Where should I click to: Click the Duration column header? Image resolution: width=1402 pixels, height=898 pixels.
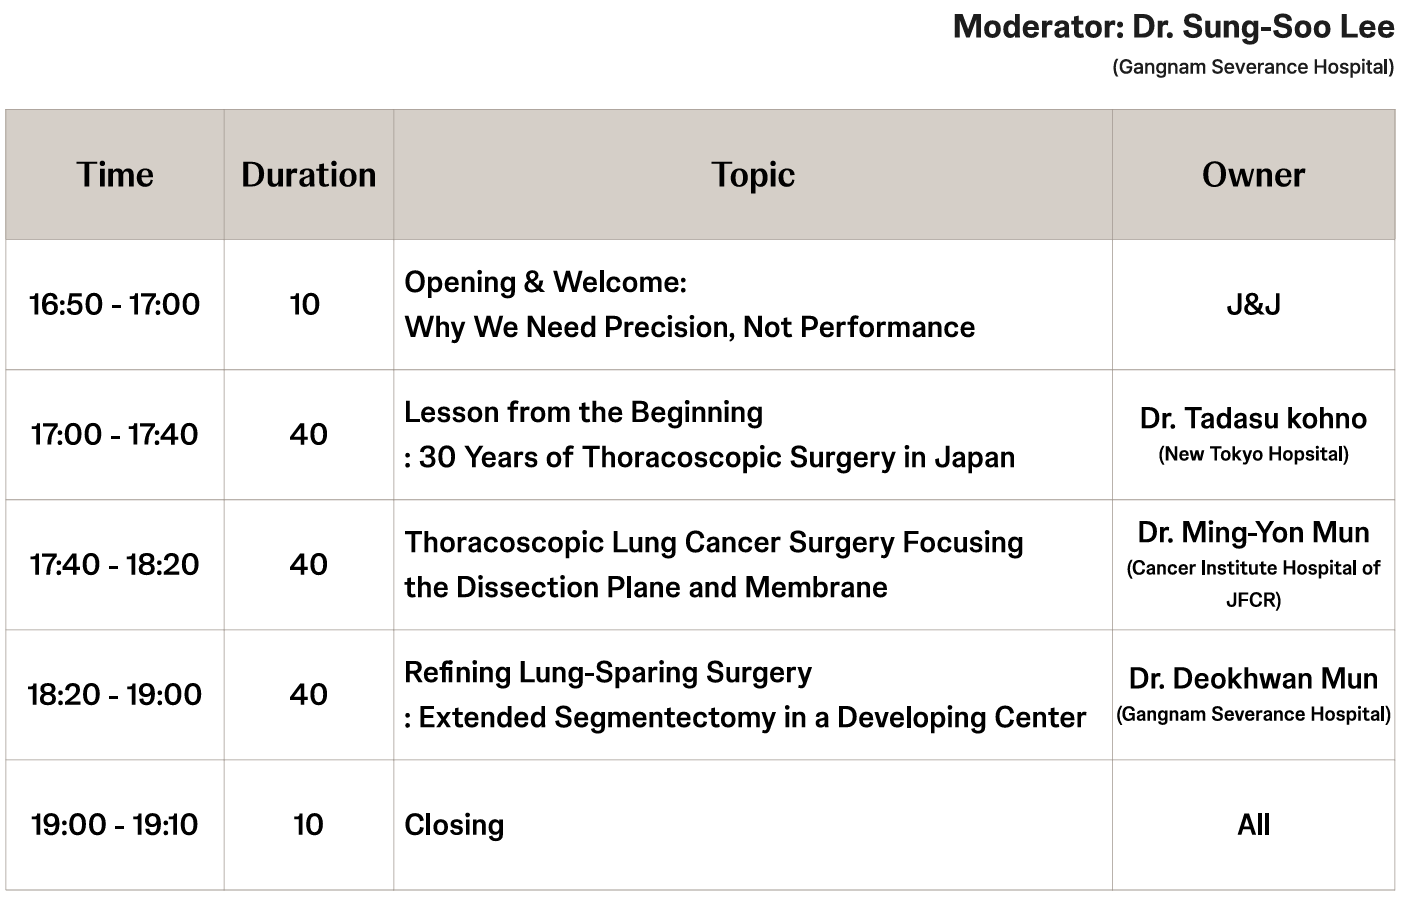point(308,175)
